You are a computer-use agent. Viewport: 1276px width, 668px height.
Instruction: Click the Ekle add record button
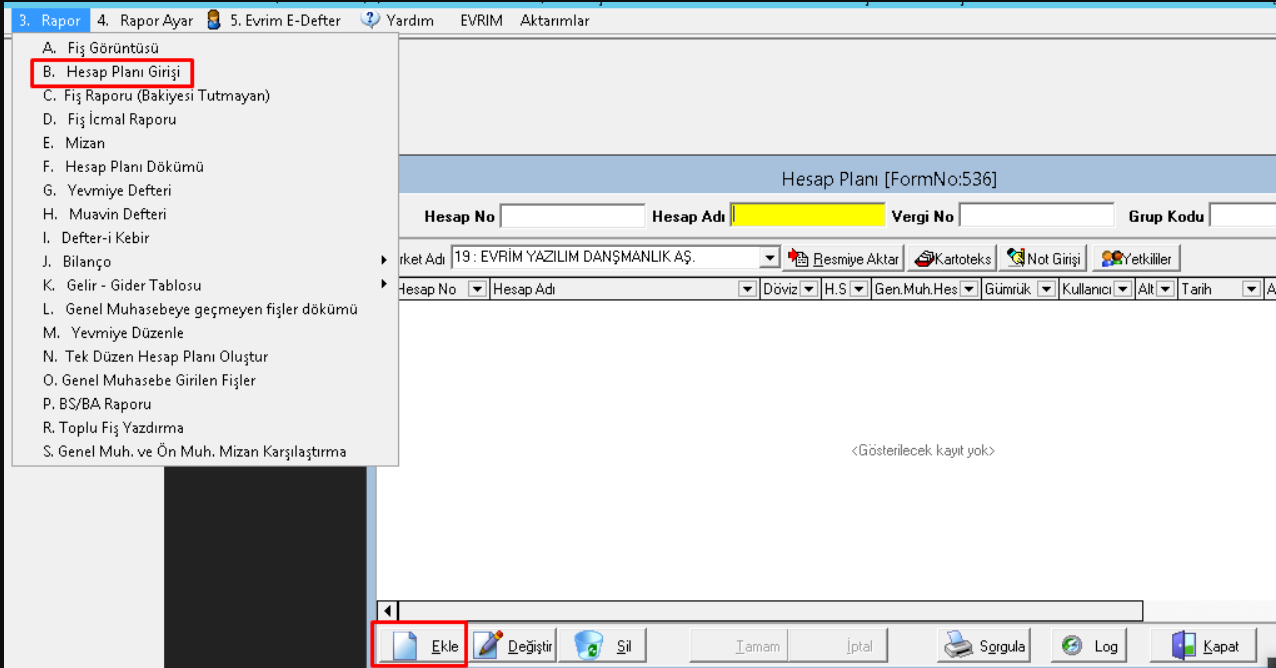[421, 645]
